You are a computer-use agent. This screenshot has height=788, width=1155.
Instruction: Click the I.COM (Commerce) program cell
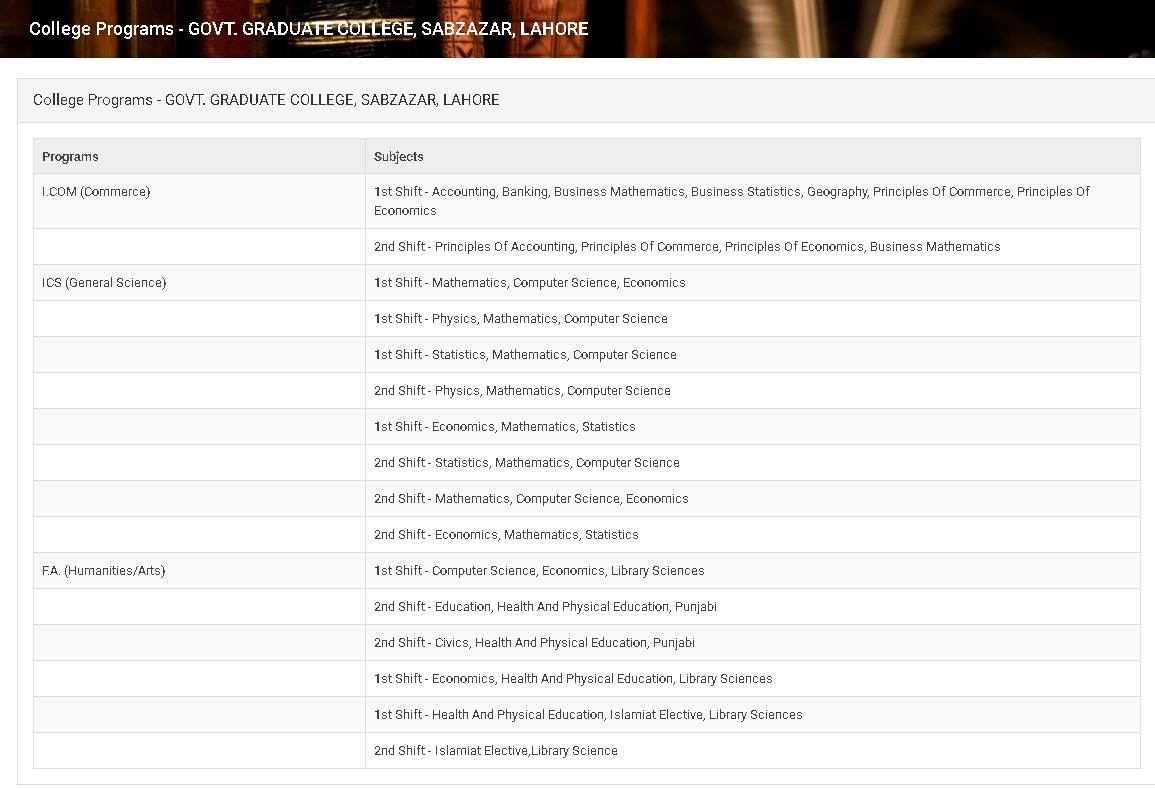tap(96, 192)
